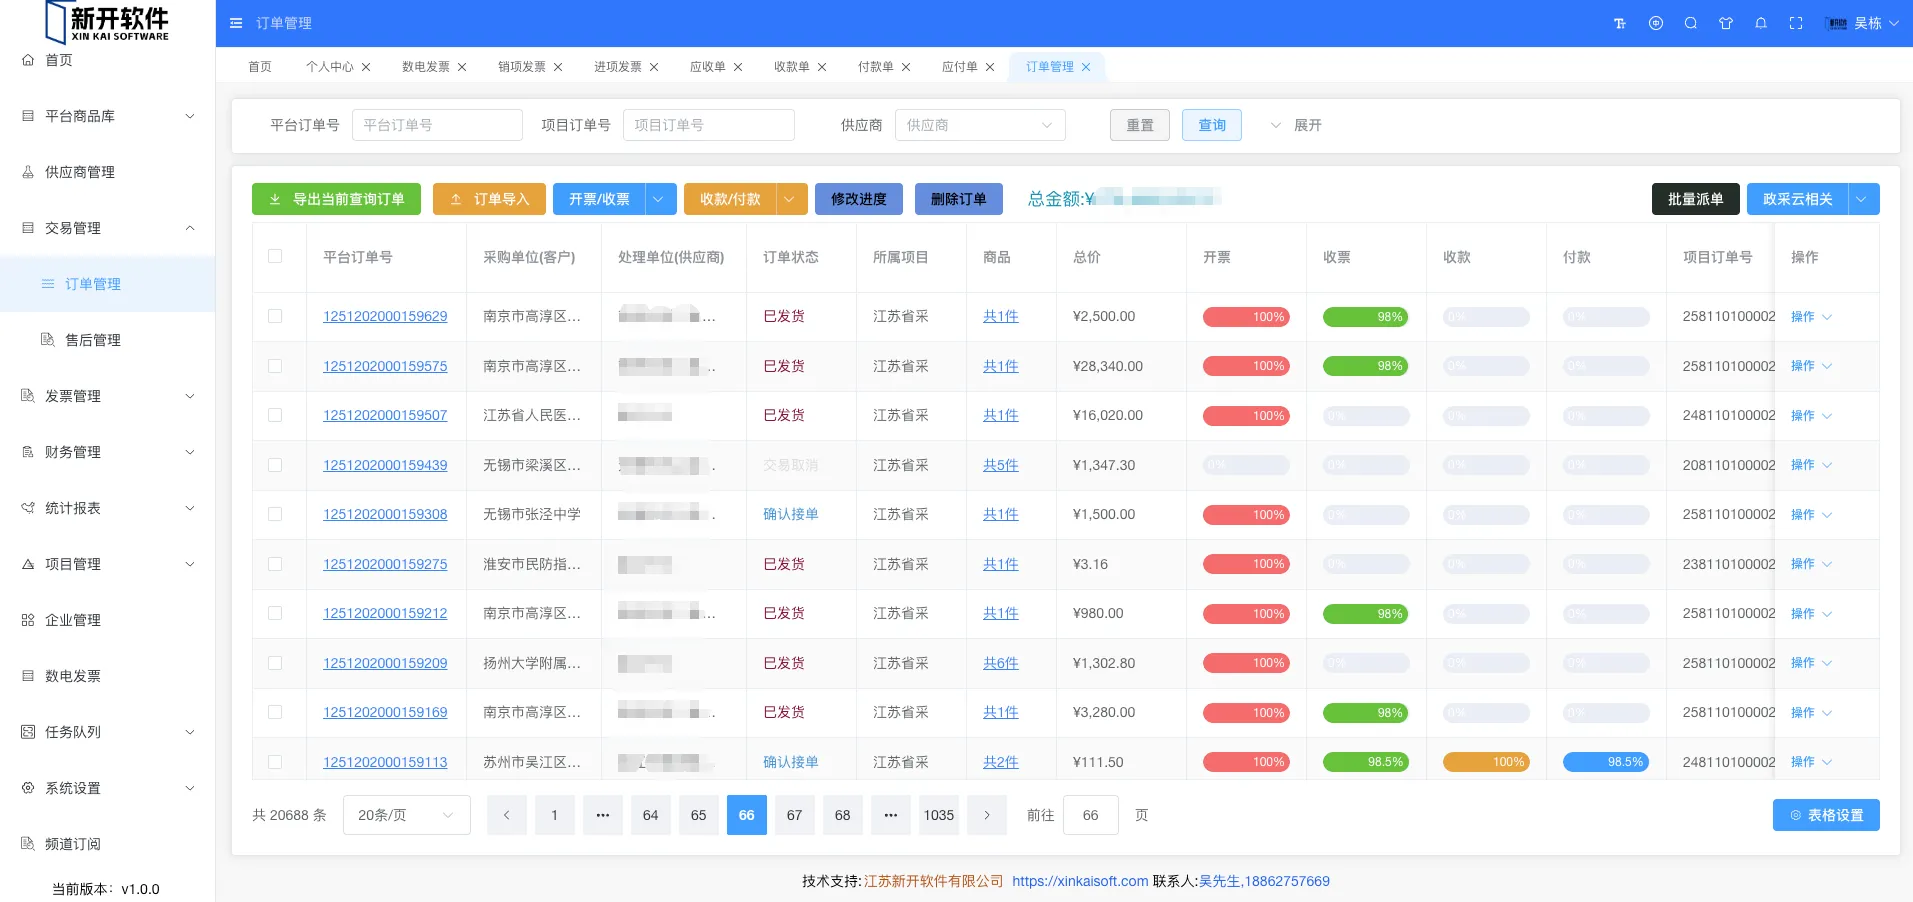Open order link 1251202000159575
The height and width of the screenshot is (902, 1913).
tap(385, 366)
